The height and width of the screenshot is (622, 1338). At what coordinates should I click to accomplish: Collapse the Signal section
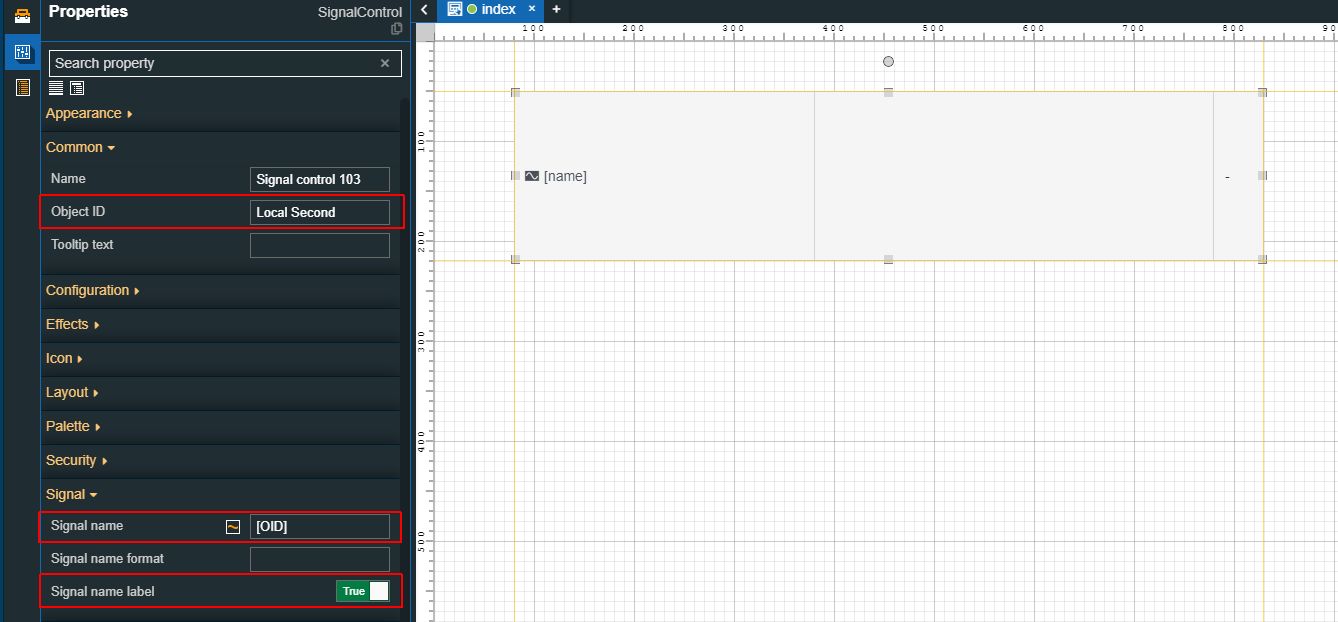[x=71, y=494]
